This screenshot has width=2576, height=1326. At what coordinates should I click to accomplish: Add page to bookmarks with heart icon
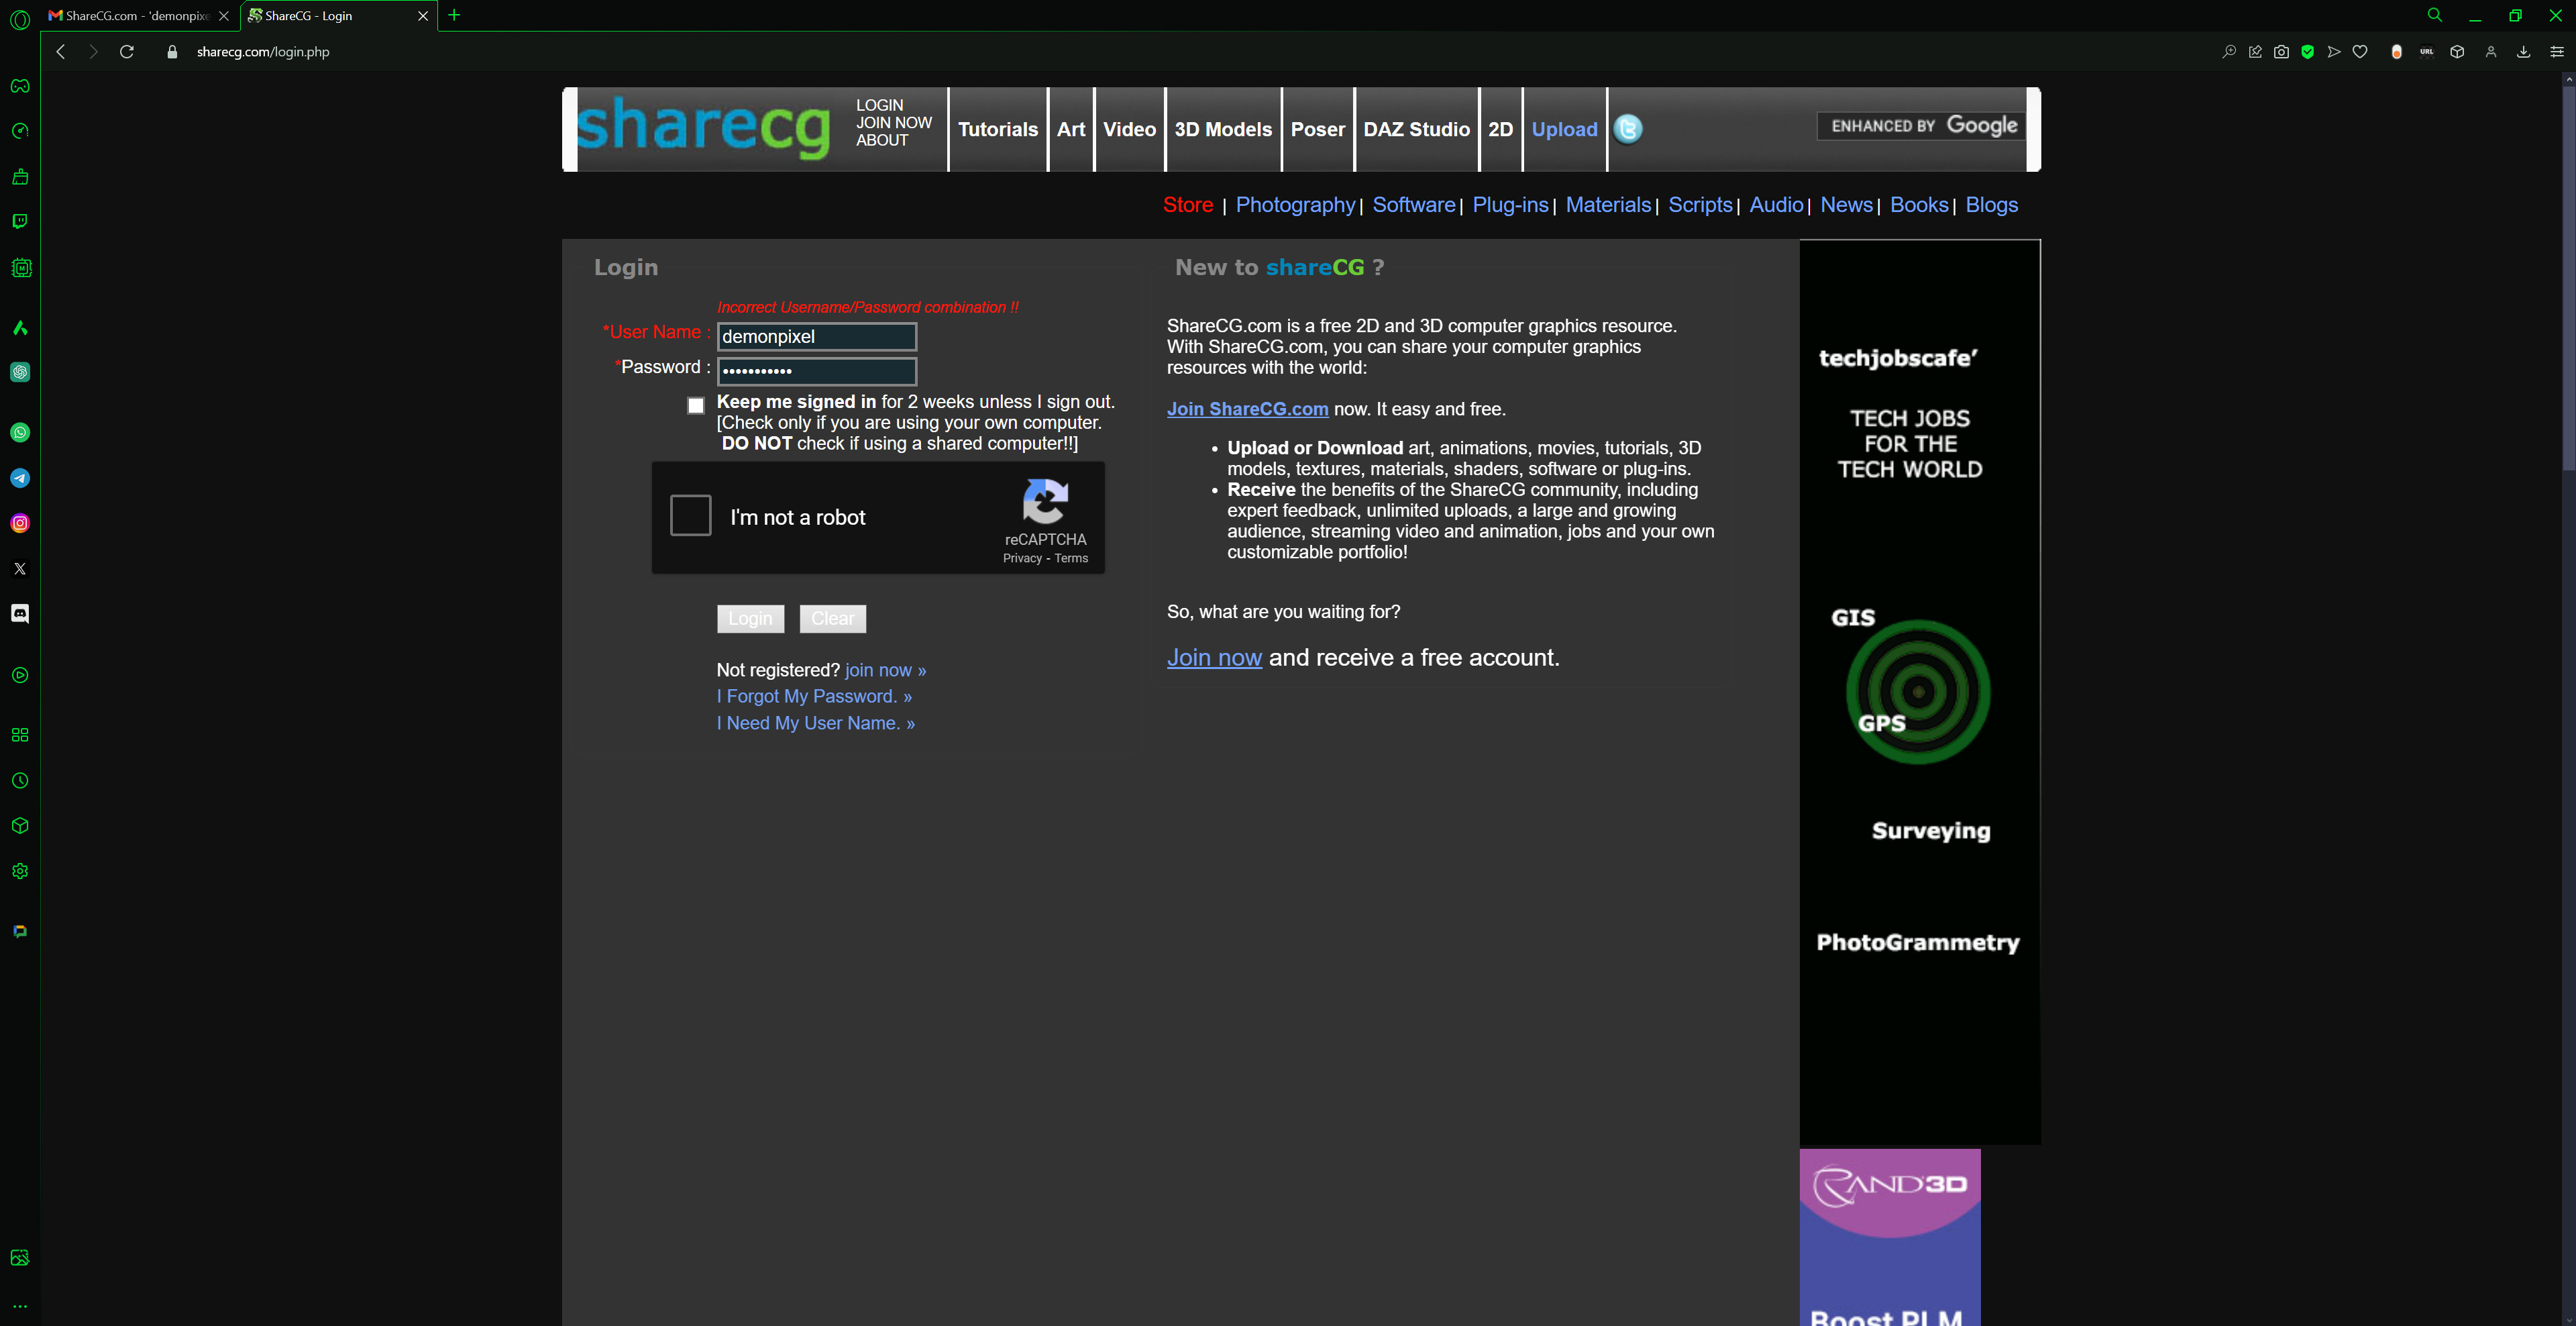point(2360,52)
